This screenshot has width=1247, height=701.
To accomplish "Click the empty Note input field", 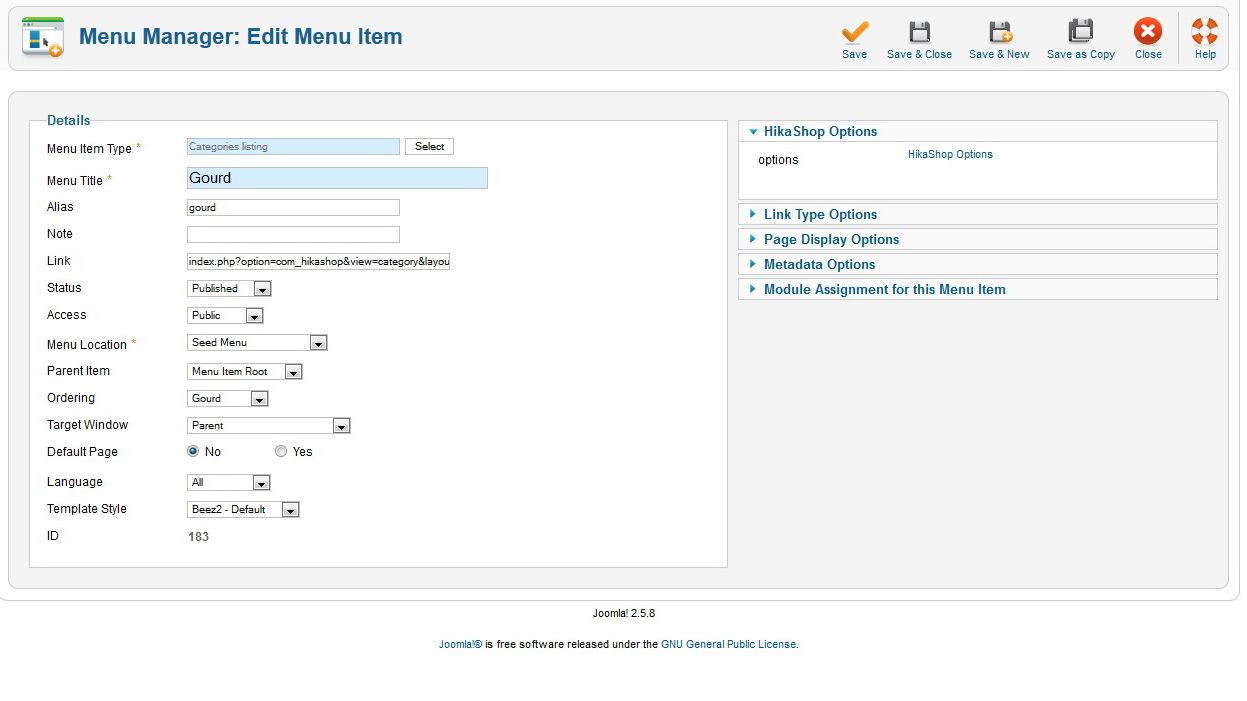I will click(x=293, y=235).
